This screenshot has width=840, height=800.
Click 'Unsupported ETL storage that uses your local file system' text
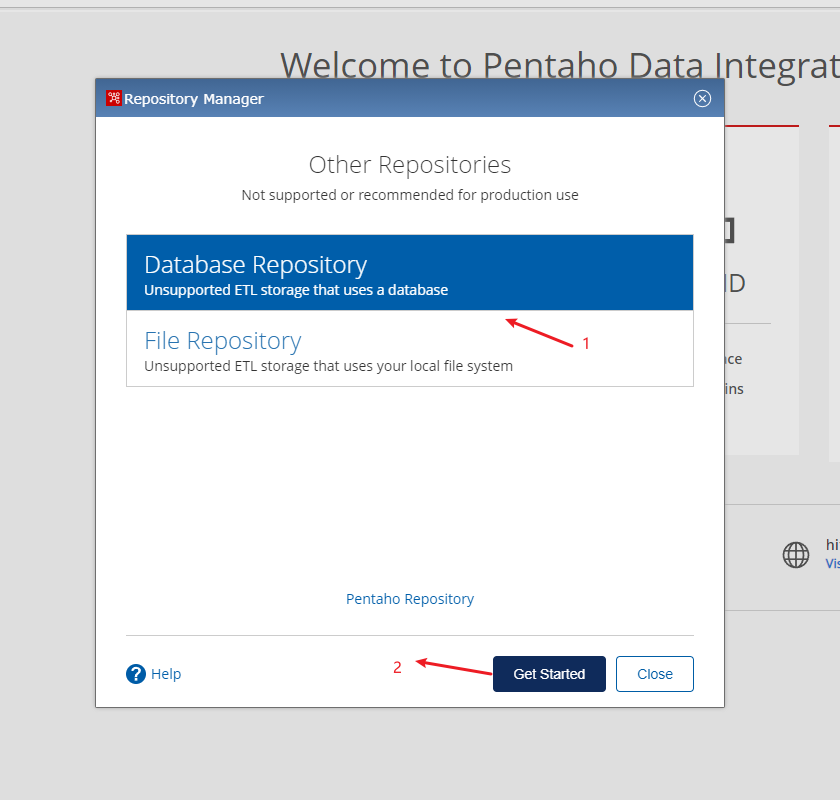point(328,366)
